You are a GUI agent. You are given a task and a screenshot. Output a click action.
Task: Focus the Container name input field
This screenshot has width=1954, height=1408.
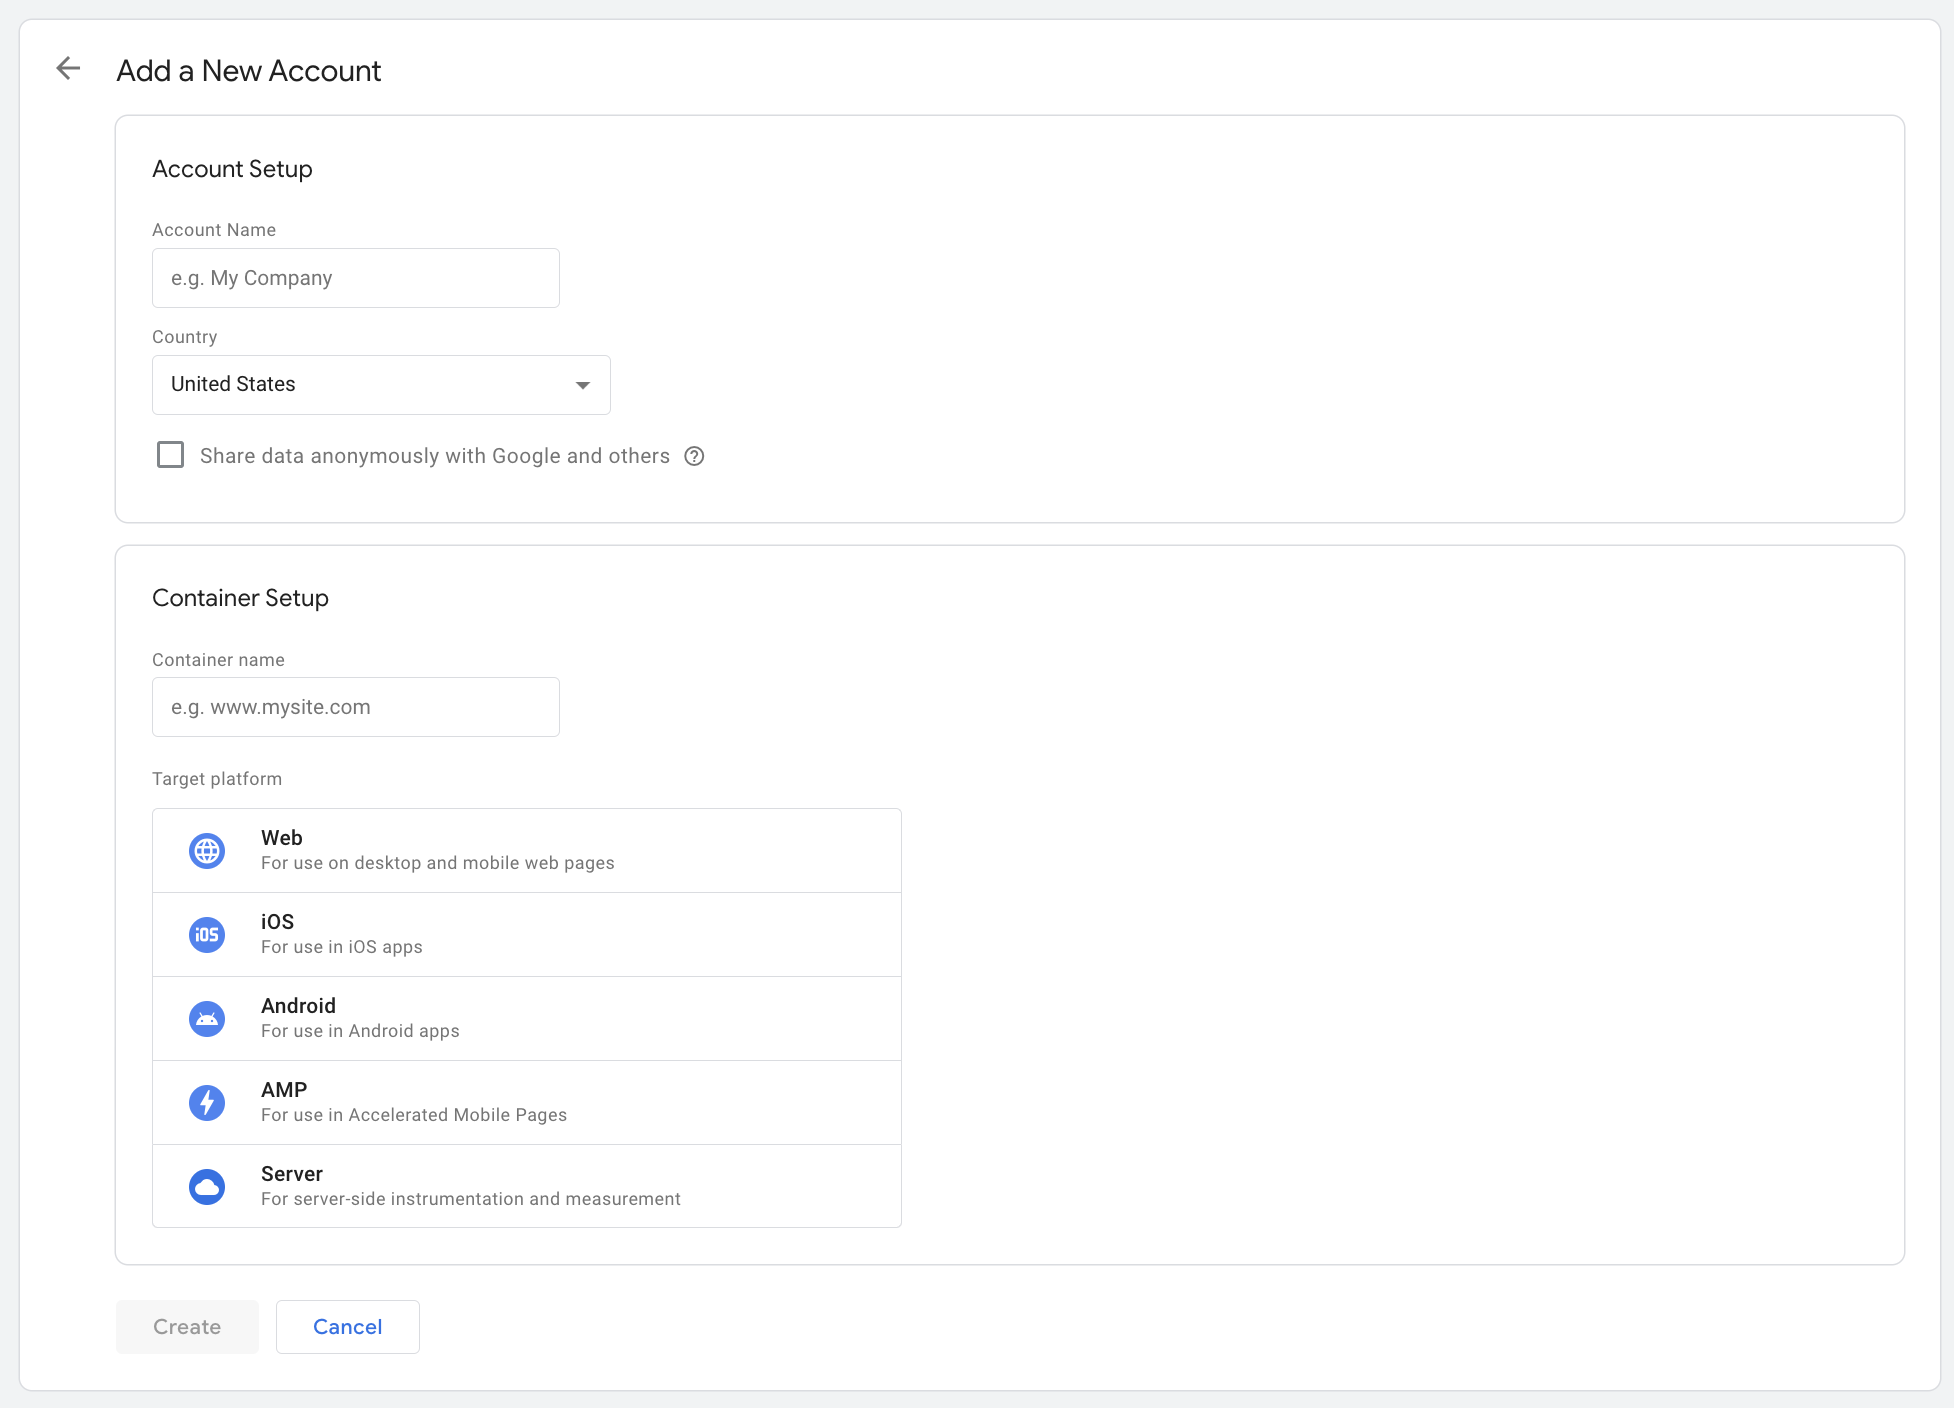356,707
